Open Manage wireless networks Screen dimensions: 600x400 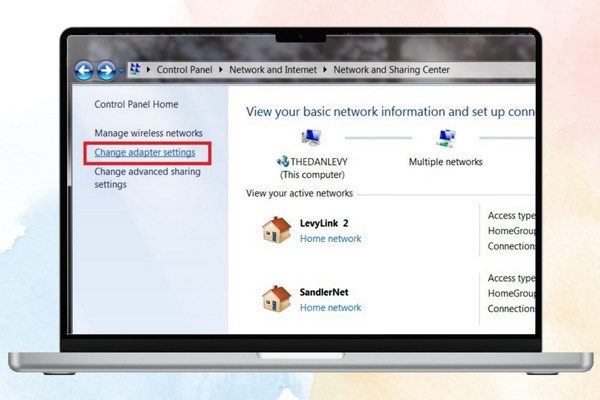[148, 133]
